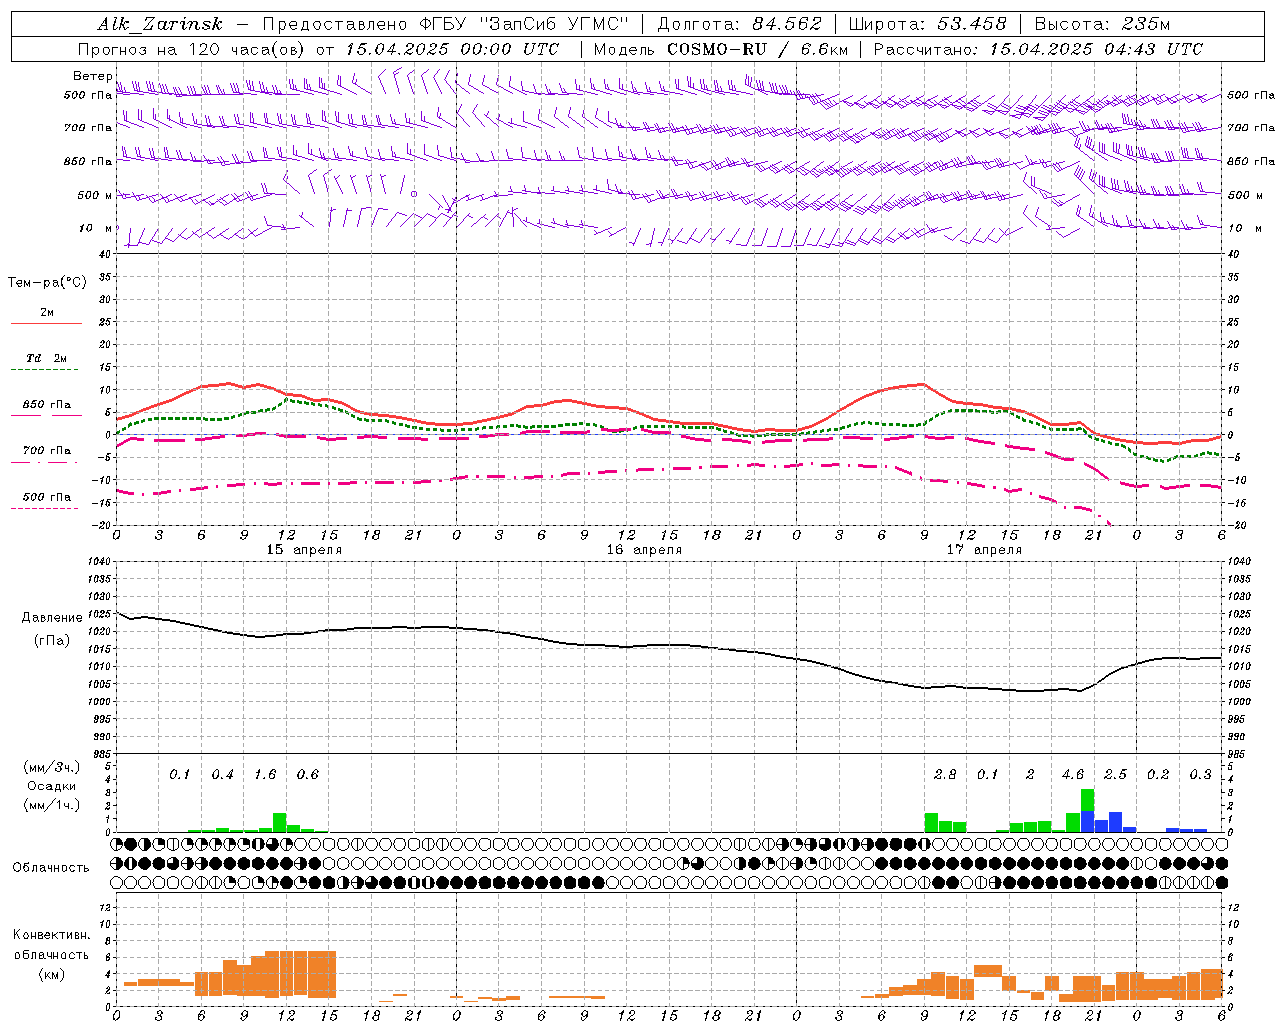The image size is (1280, 1024).
Task: Click the forecast start time 15.04.2025 00:00 UTC
Action: coord(452,49)
